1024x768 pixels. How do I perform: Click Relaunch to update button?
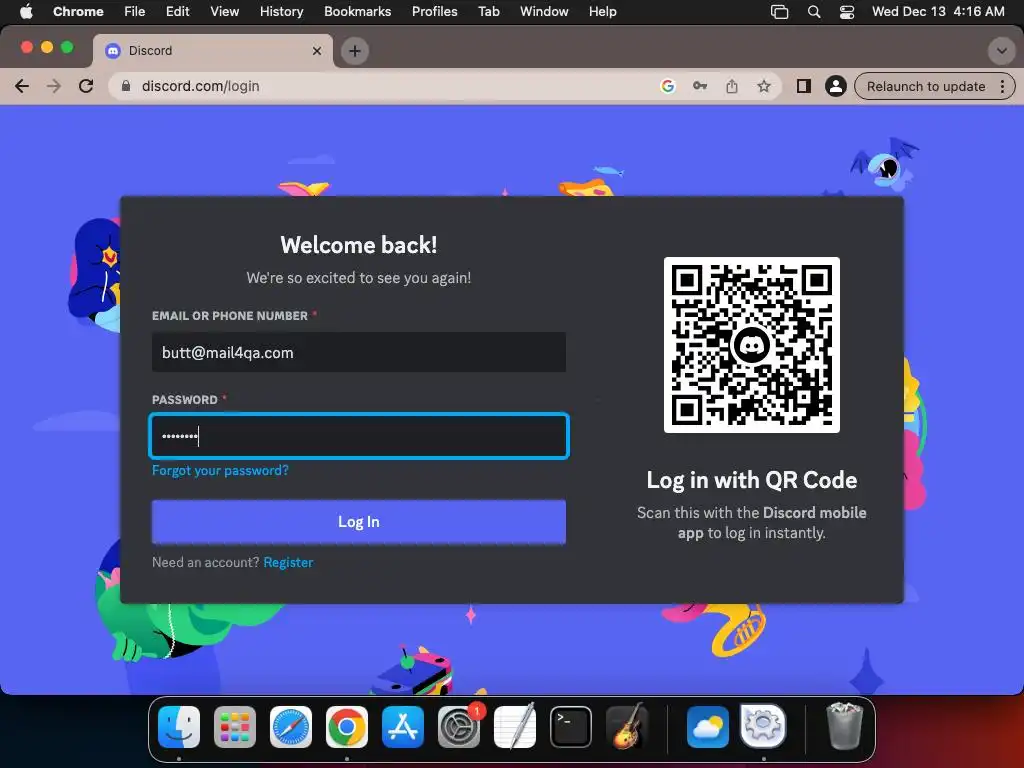[x=925, y=86]
